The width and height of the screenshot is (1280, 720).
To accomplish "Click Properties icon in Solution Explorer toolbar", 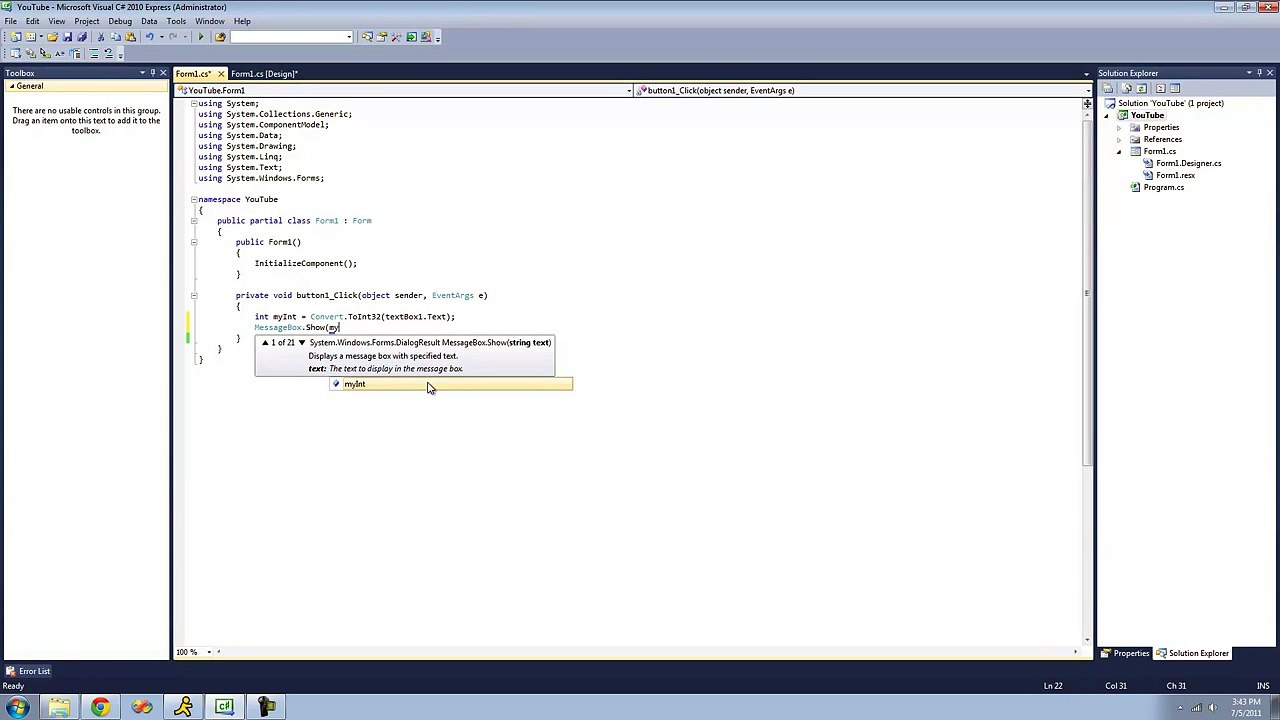I will (1108, 88).
